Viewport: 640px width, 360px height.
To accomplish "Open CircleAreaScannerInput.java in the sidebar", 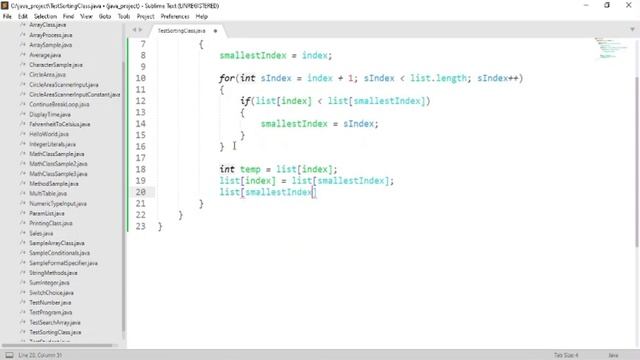I will click(x=64, y=84).
